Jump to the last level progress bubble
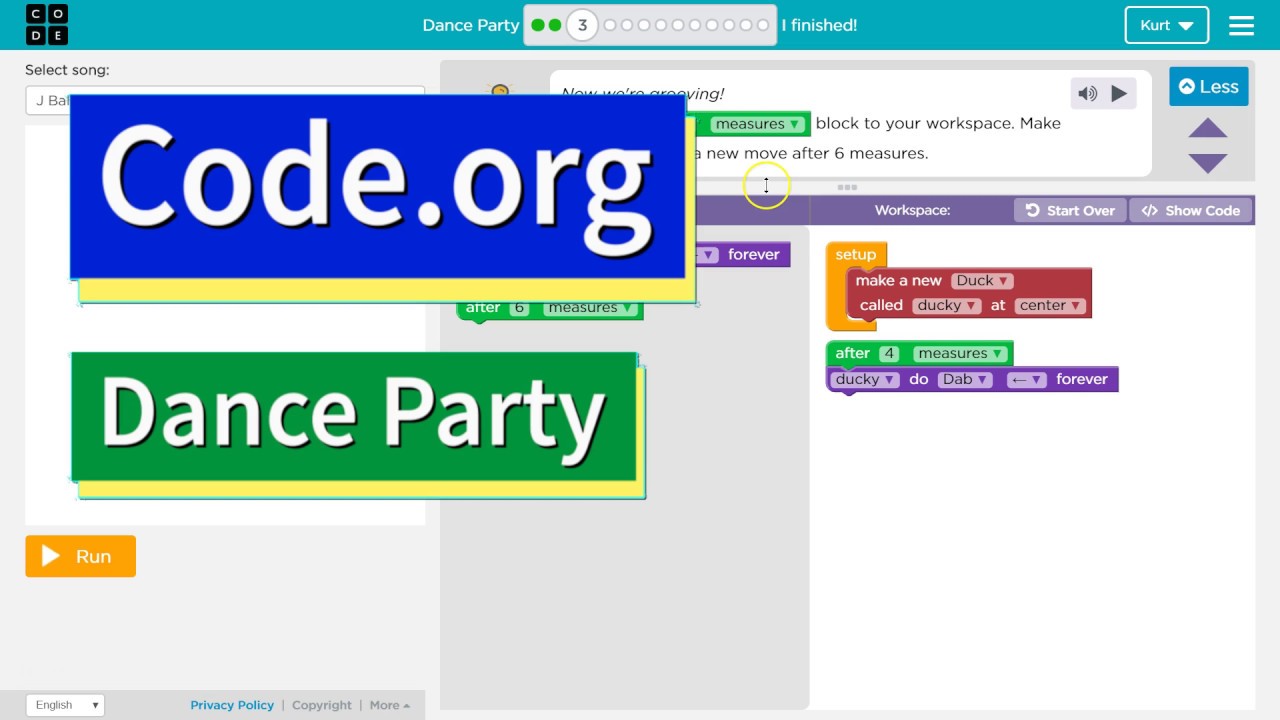This screenshot has width=1280, height=720. click(763, 25)
